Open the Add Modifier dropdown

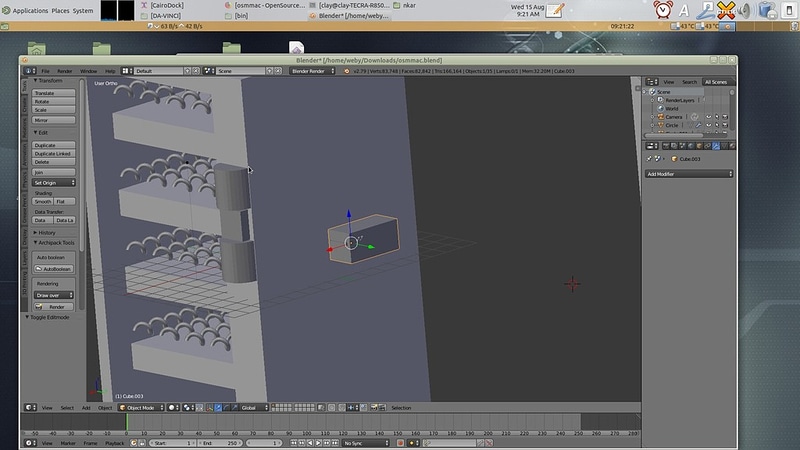coord(689,174)
